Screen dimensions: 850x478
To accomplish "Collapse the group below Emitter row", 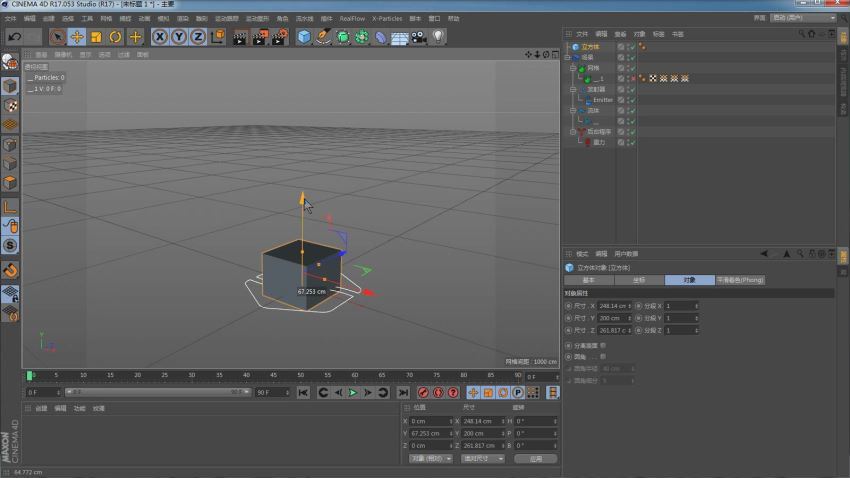I will tap(573, 111).
